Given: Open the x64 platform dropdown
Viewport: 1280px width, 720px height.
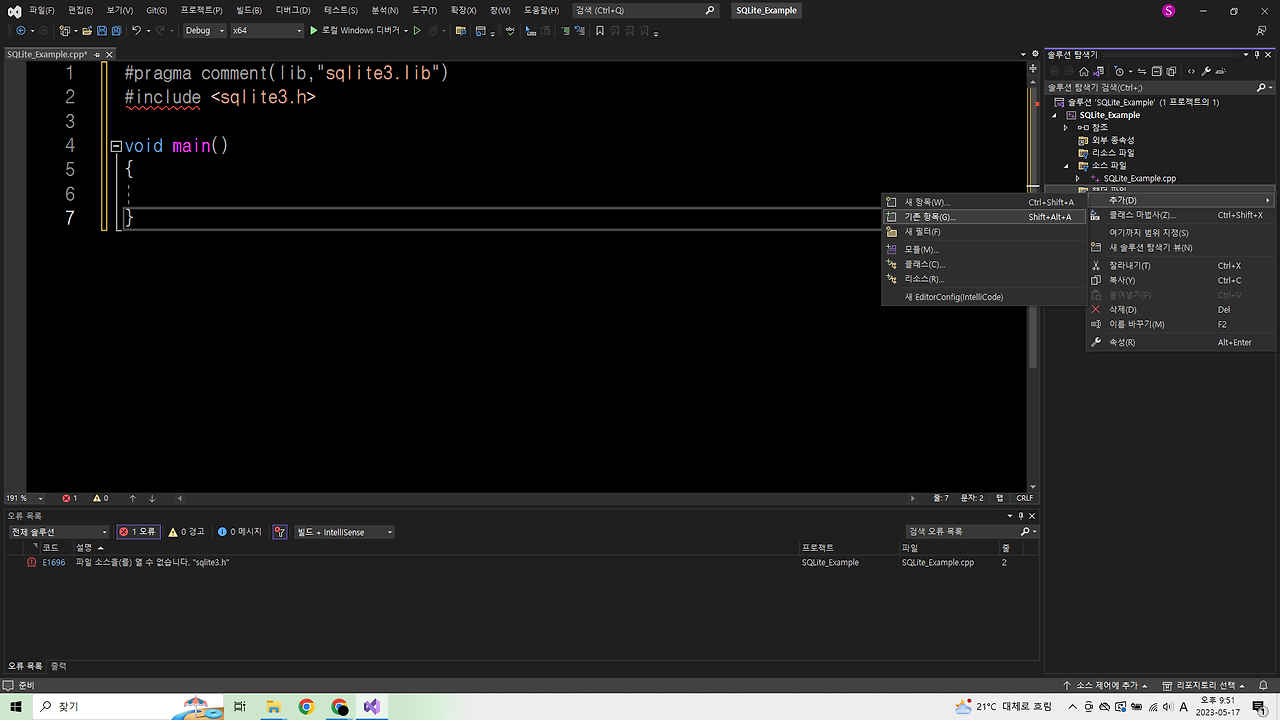Looking at the screenshot, I should [x=266, y=31].
